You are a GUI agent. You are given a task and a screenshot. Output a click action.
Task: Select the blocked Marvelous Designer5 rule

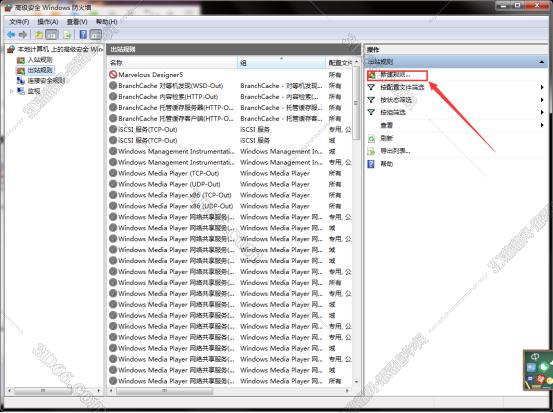151,75
